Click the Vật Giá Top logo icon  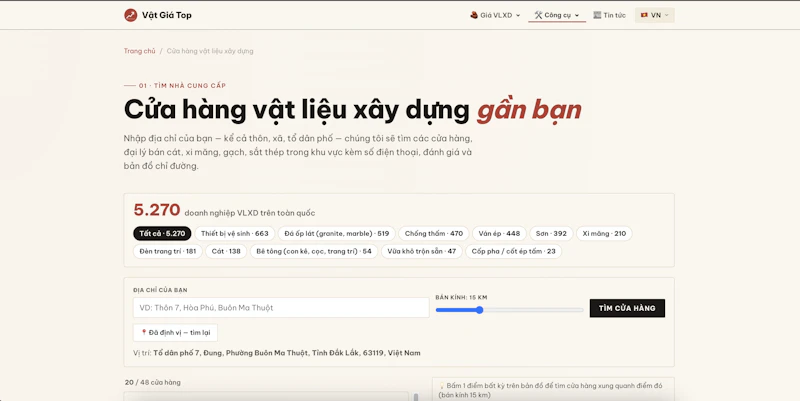coord(131,15)
